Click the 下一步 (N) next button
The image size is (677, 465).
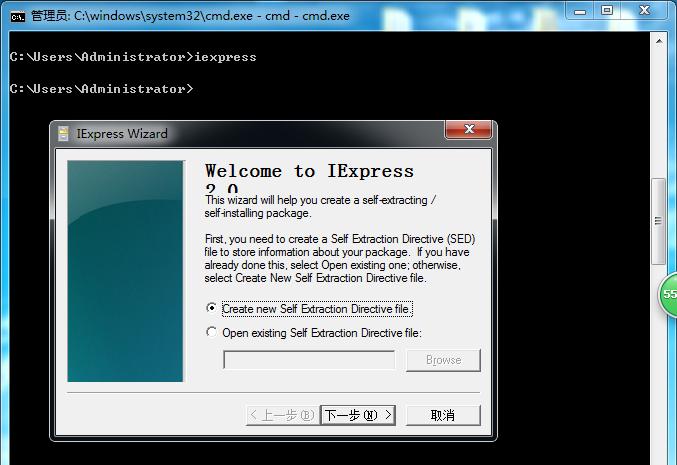[357, 415]
